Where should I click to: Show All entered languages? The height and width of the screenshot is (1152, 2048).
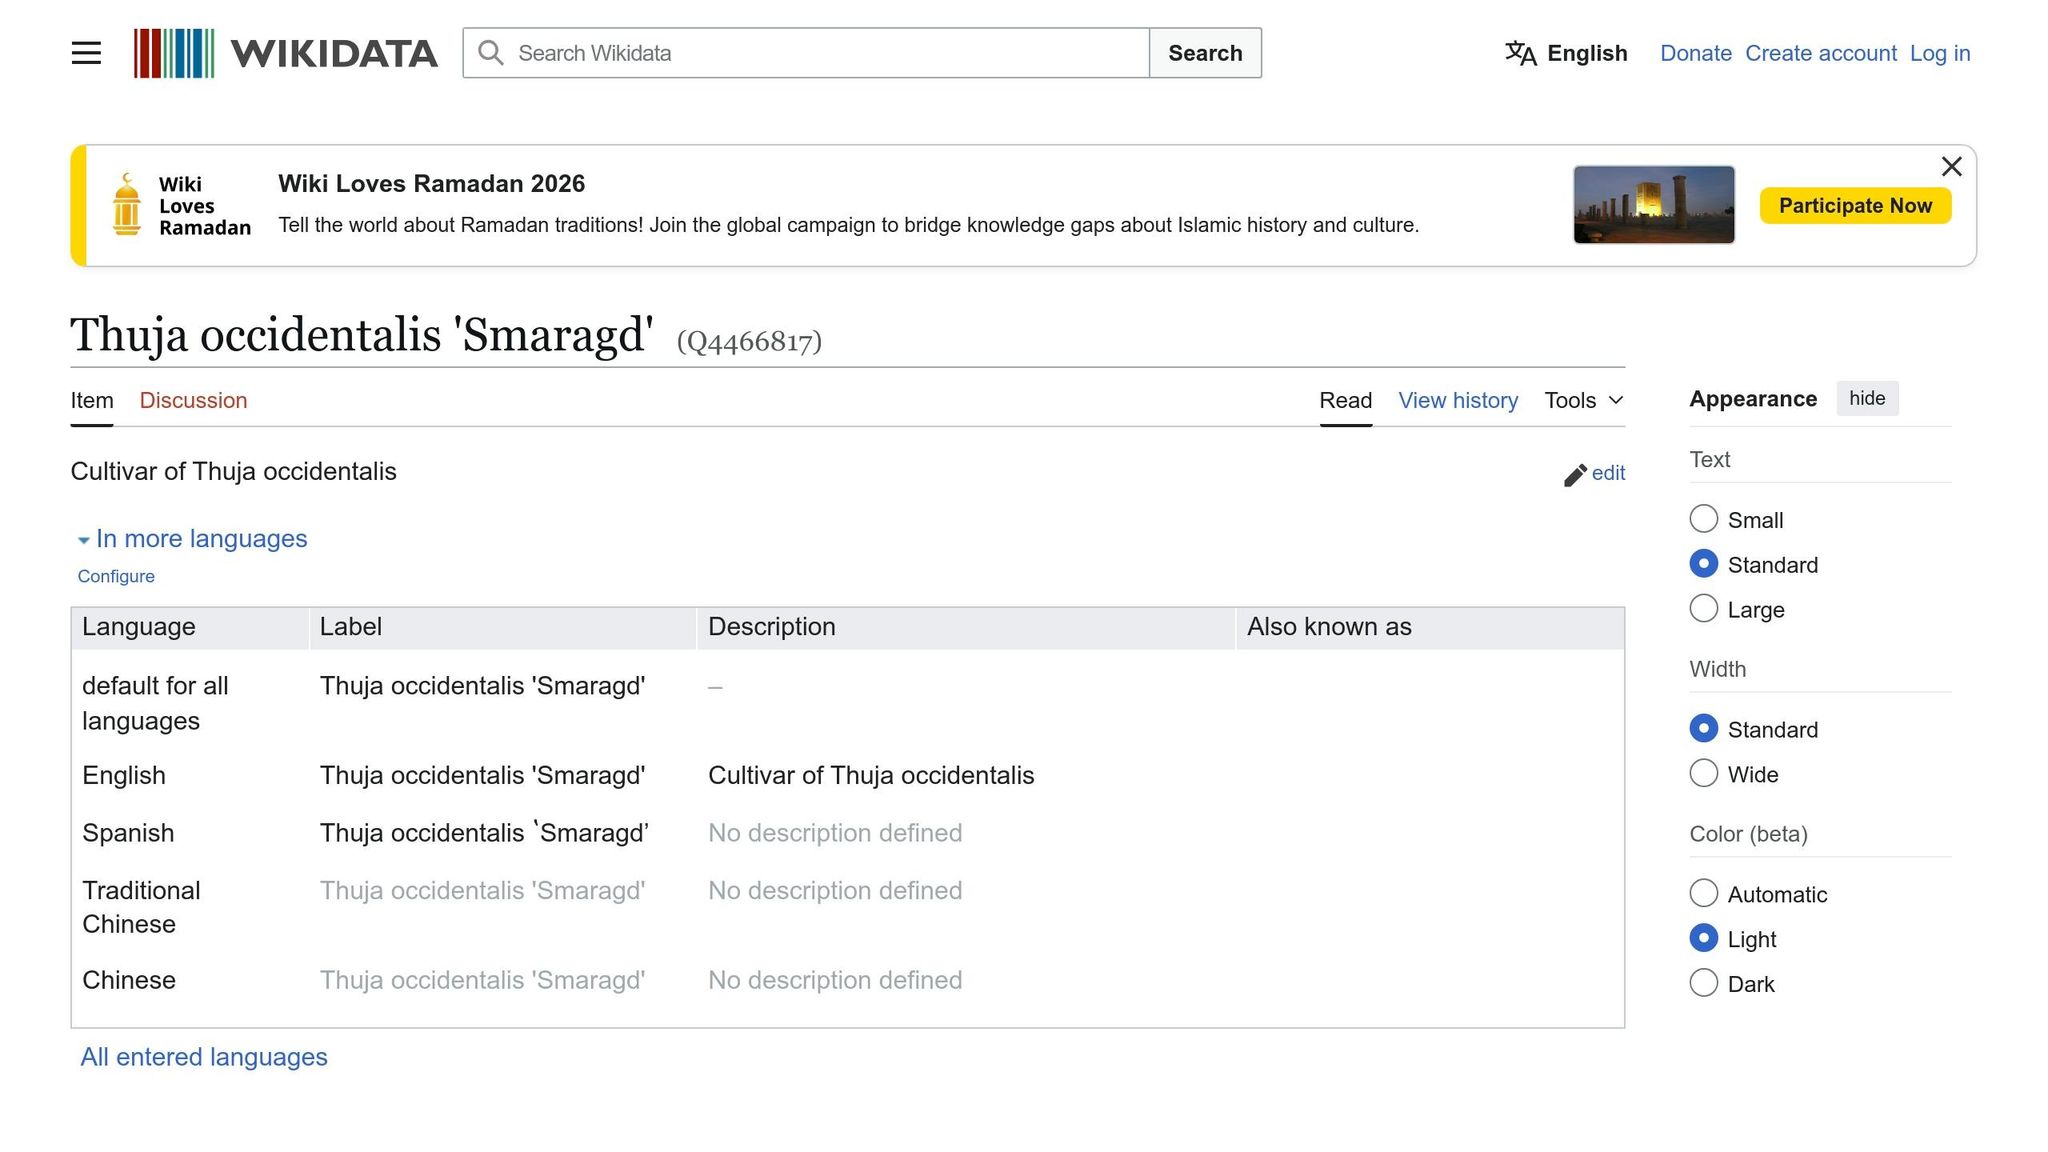point(204,1057)
